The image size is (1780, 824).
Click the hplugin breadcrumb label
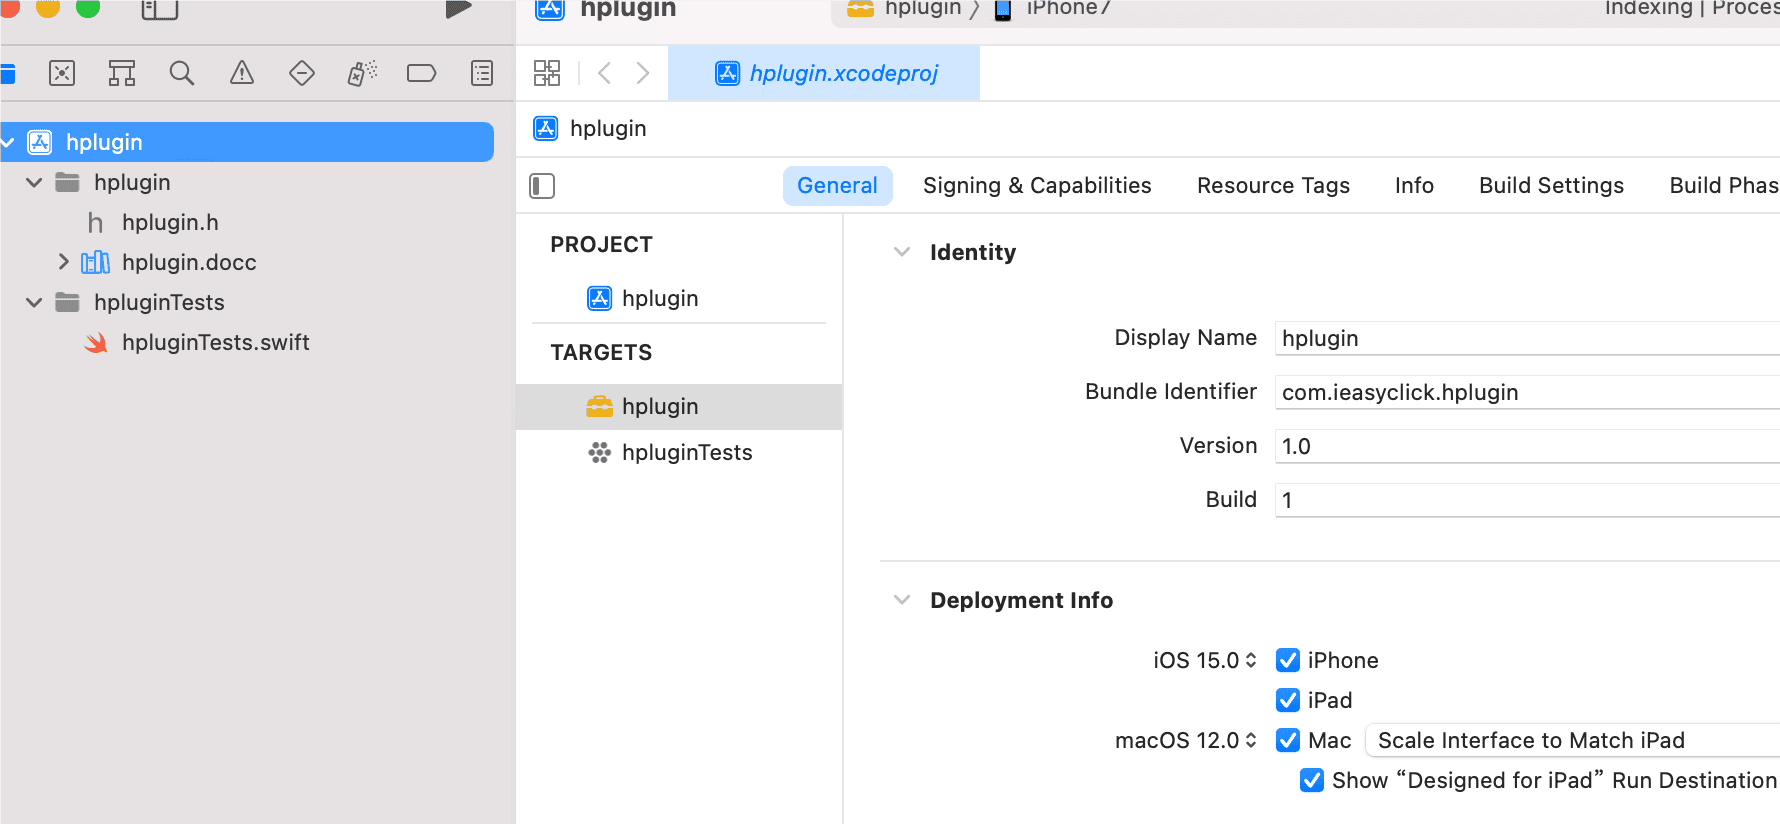608,128
